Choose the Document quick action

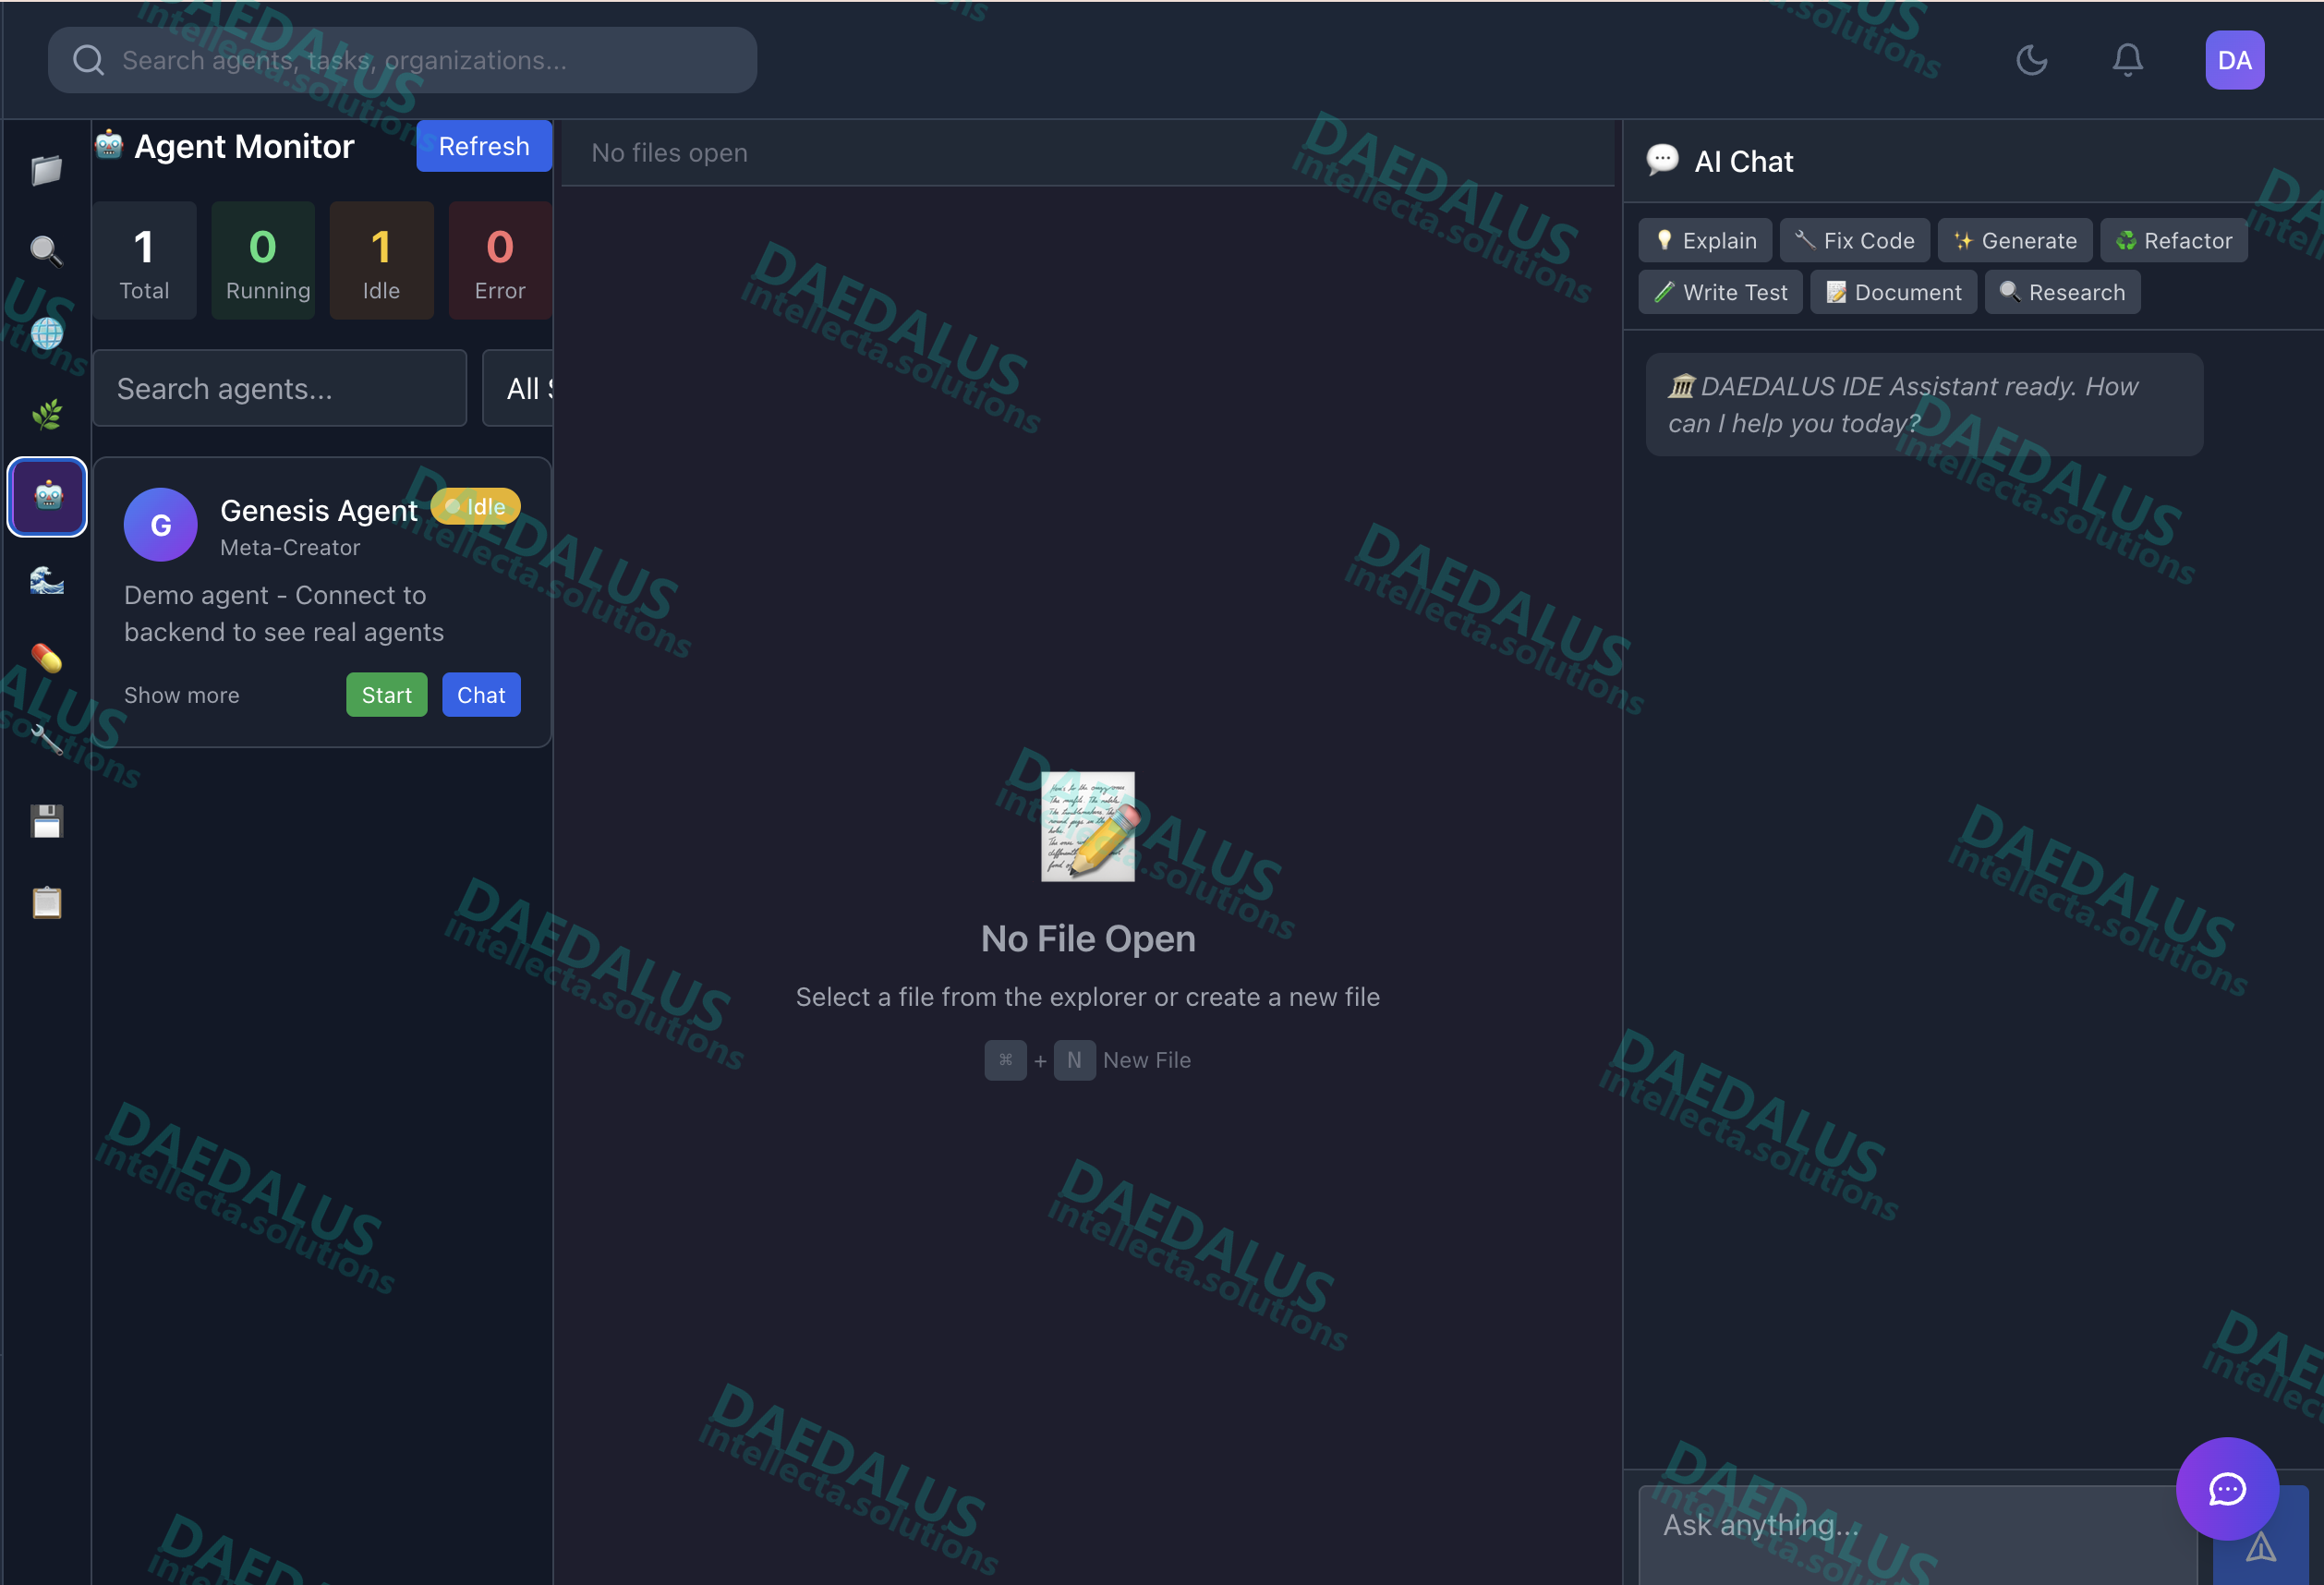pyautogui.click(x=1893, y=292)
